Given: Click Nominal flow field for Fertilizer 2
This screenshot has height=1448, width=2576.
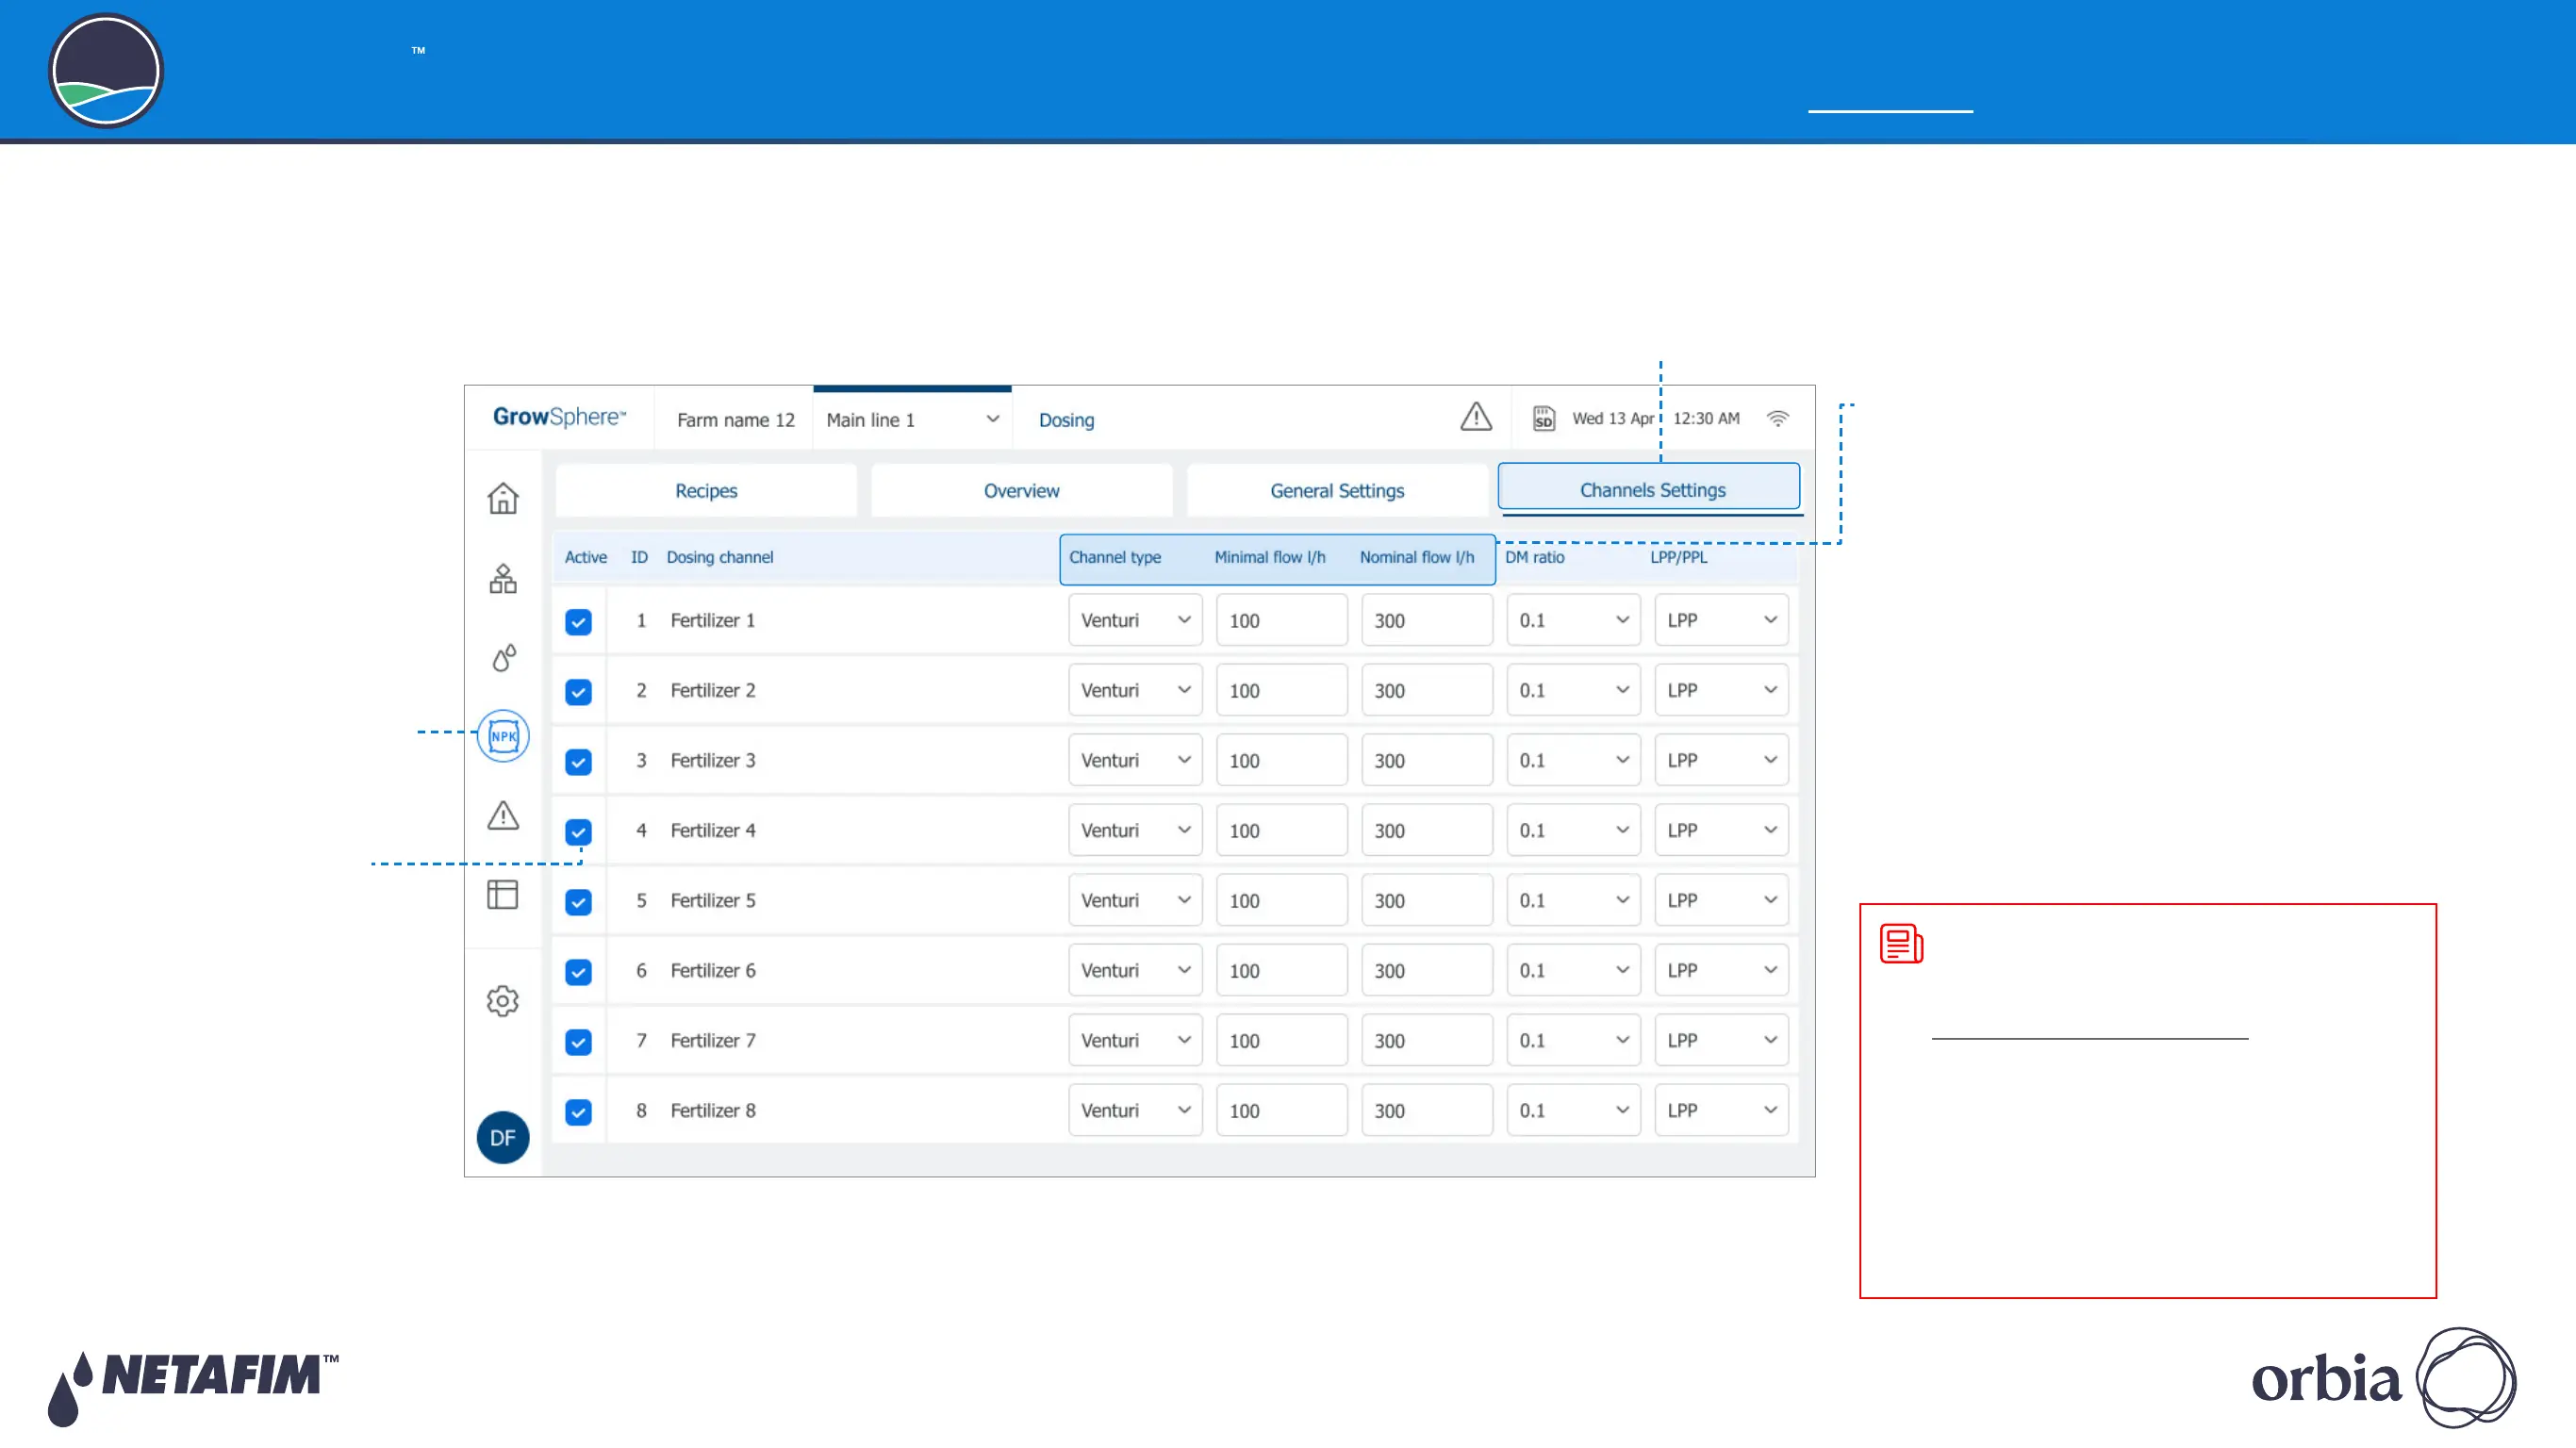Looking at the screenshot, I should pyautogui.click(x=1426, y=690).
